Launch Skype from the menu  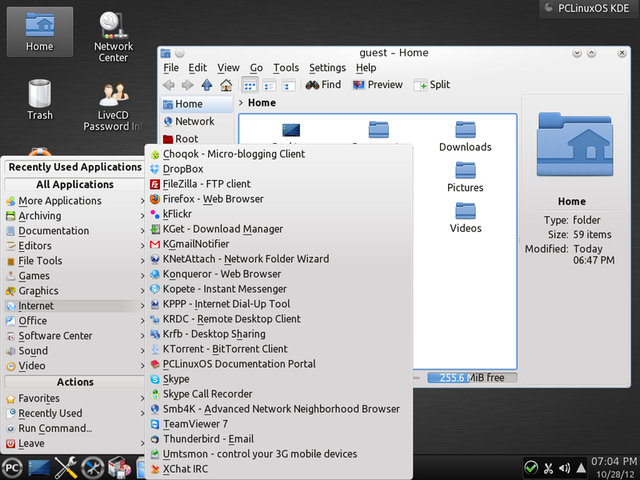[x=278, y=379]
